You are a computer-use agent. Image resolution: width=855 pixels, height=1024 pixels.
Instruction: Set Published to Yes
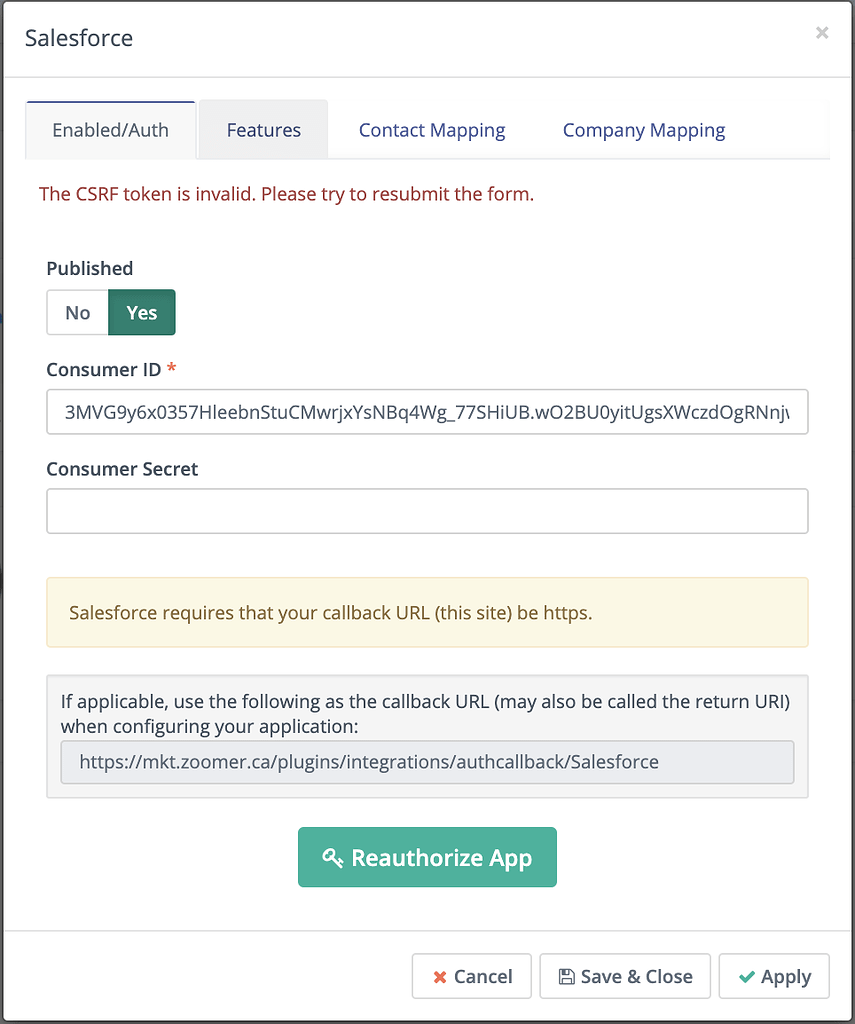pos(142,313)
